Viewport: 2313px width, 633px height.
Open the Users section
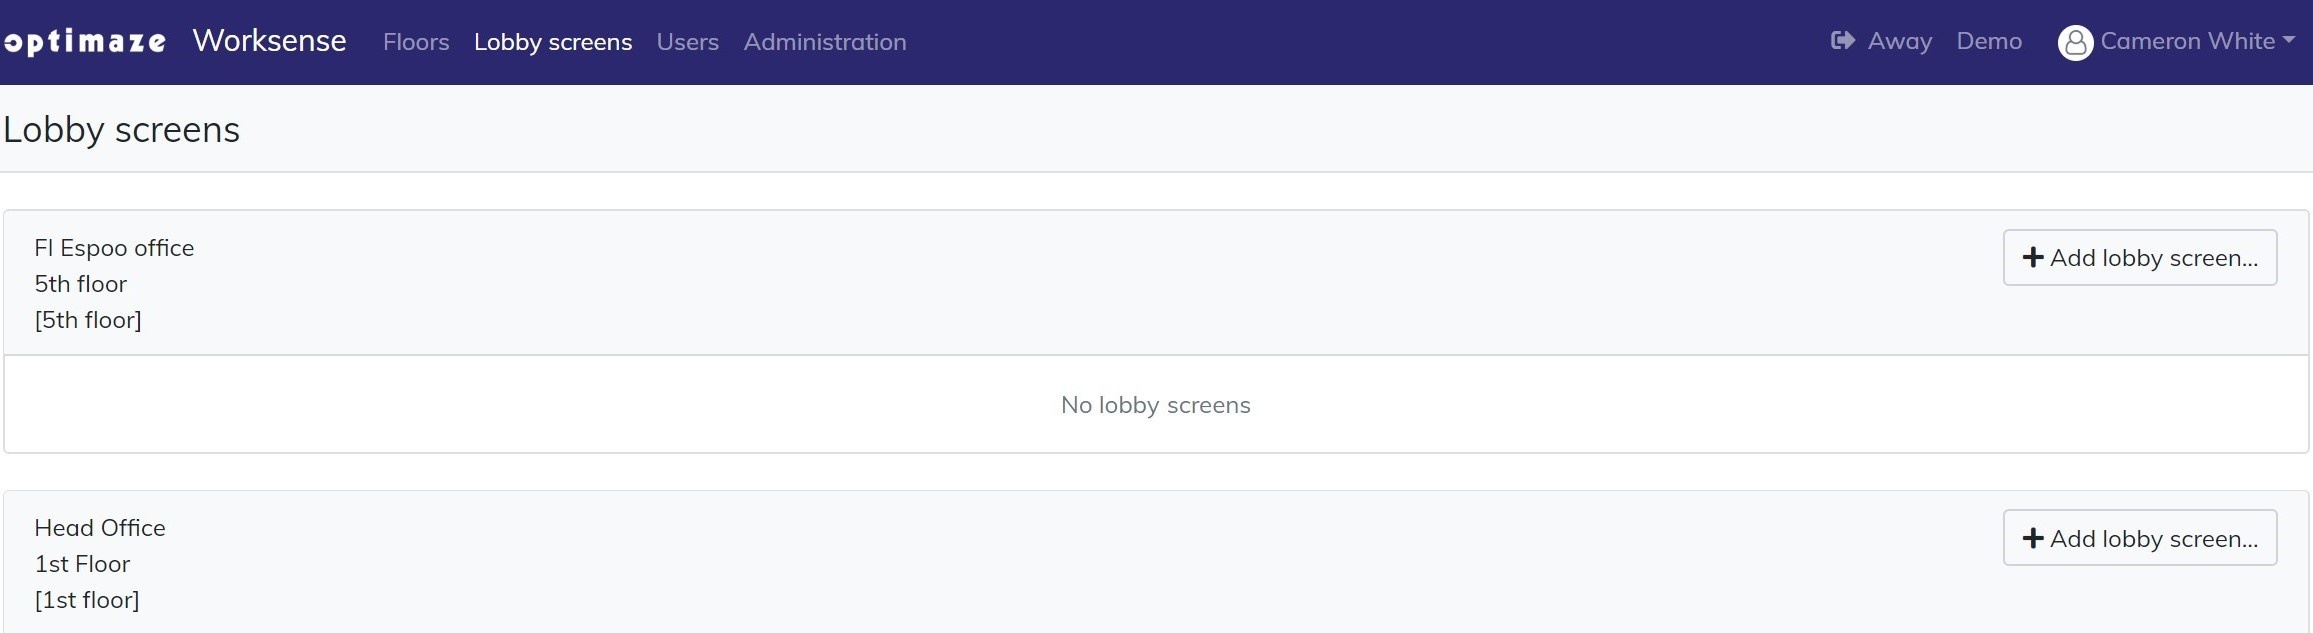click(x=687, y=42)
